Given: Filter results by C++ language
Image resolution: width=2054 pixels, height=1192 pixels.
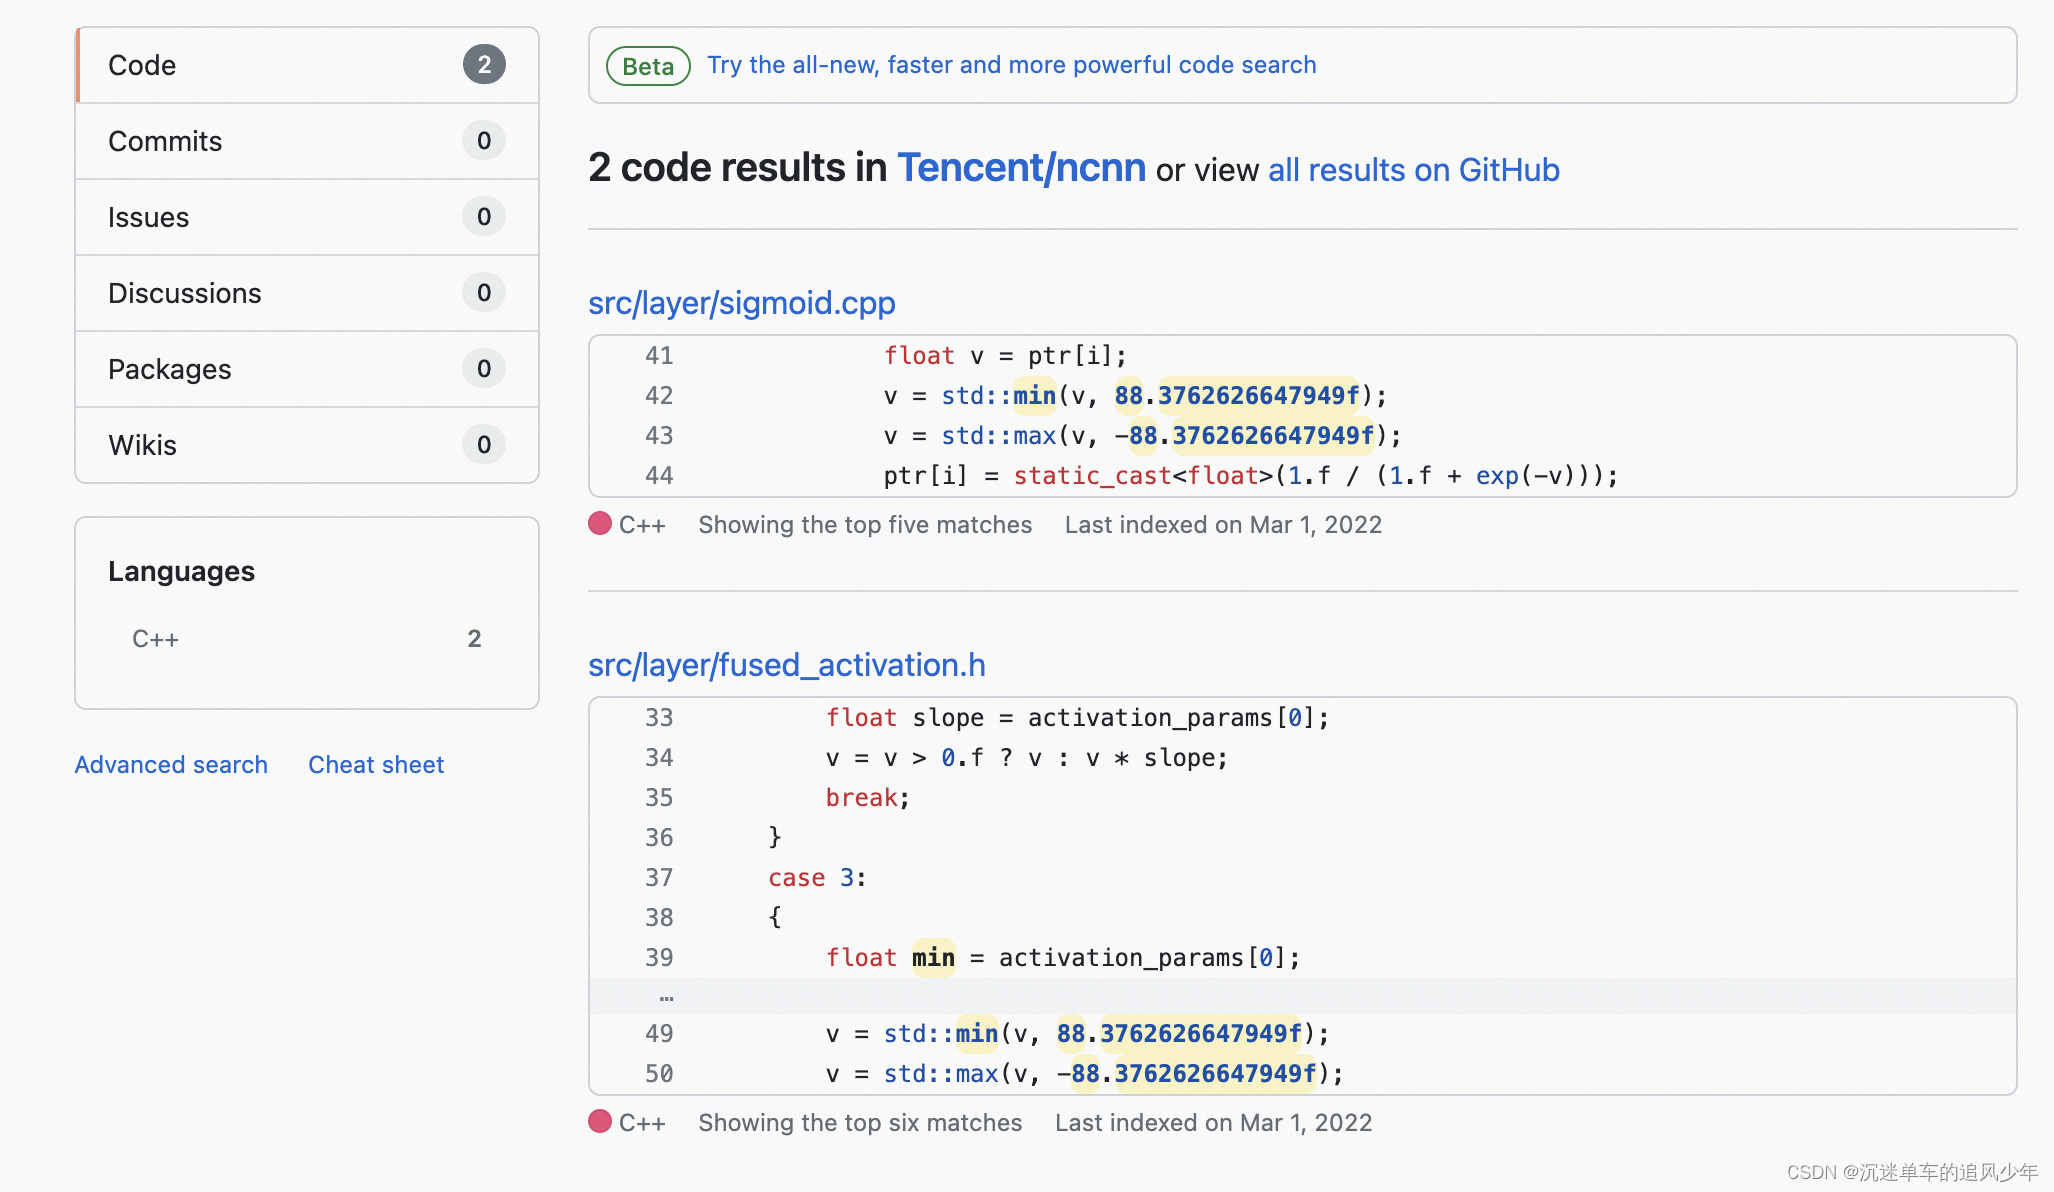Looking at the screenshot, I should click(x=307, y=639).
